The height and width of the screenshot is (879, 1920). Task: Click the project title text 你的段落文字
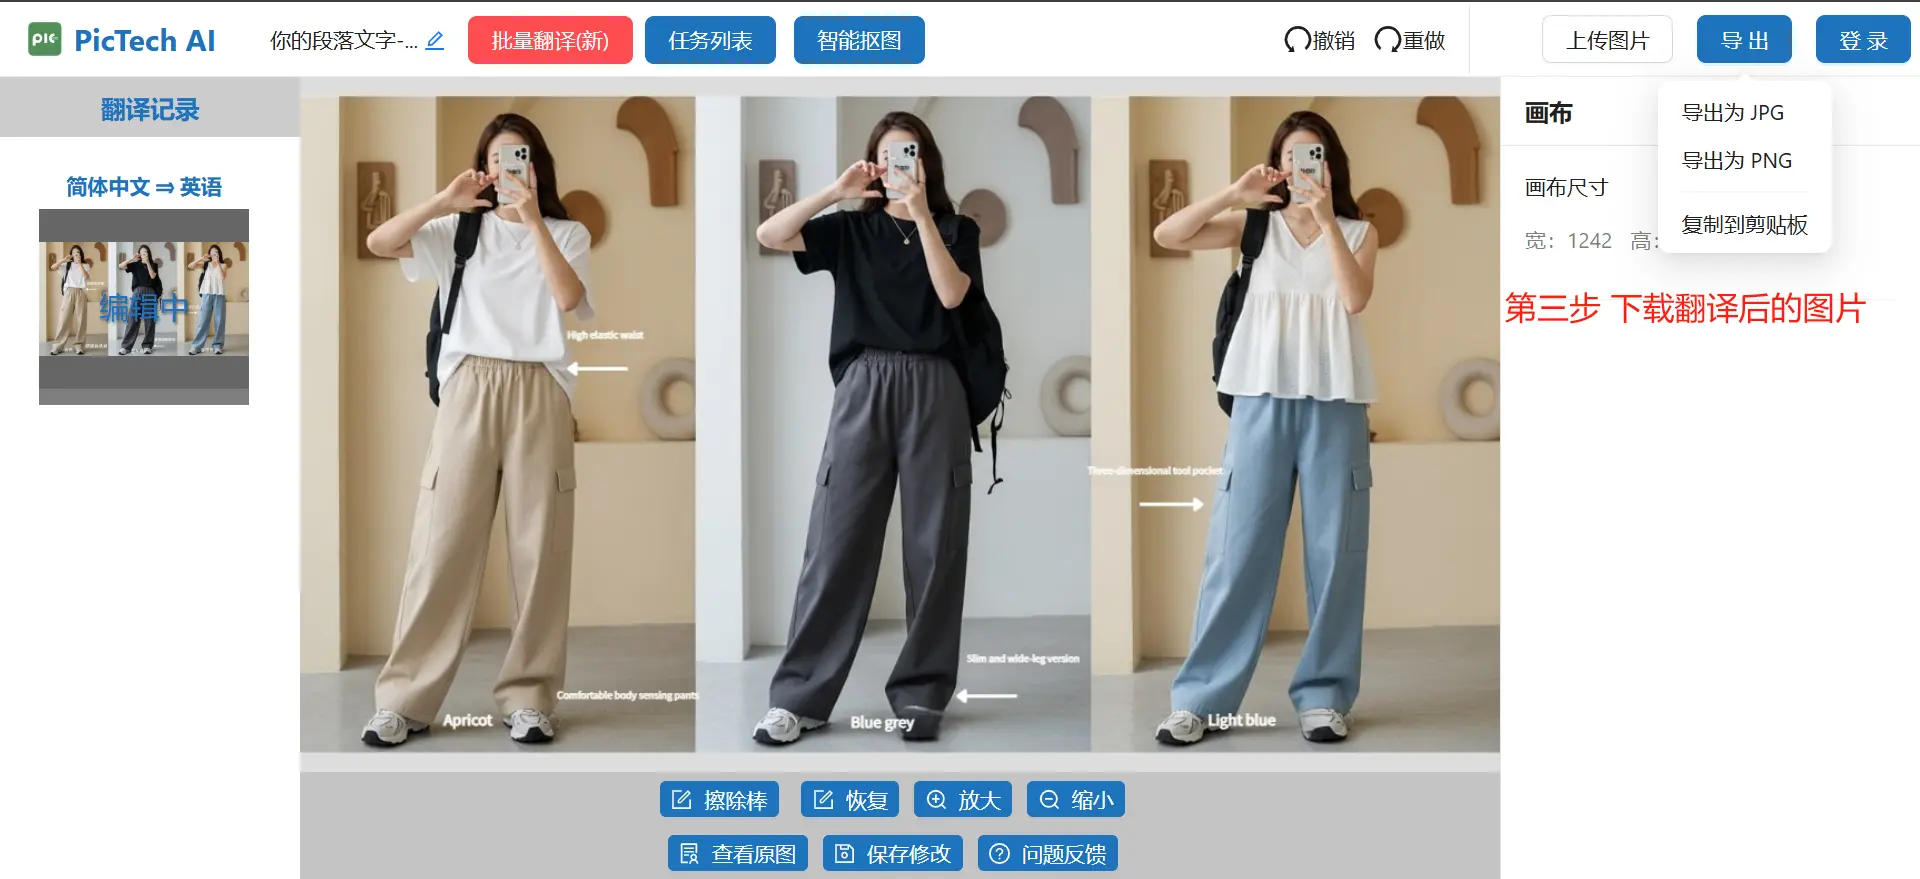click(x=344, y=41)
